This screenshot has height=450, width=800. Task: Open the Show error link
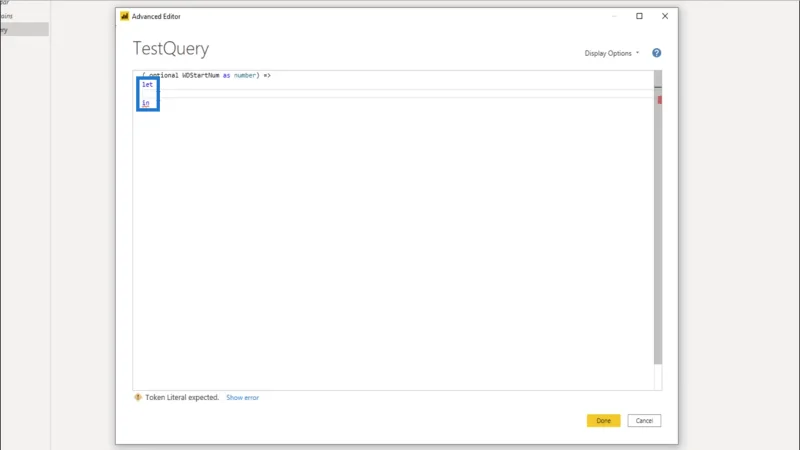point(242,397)
